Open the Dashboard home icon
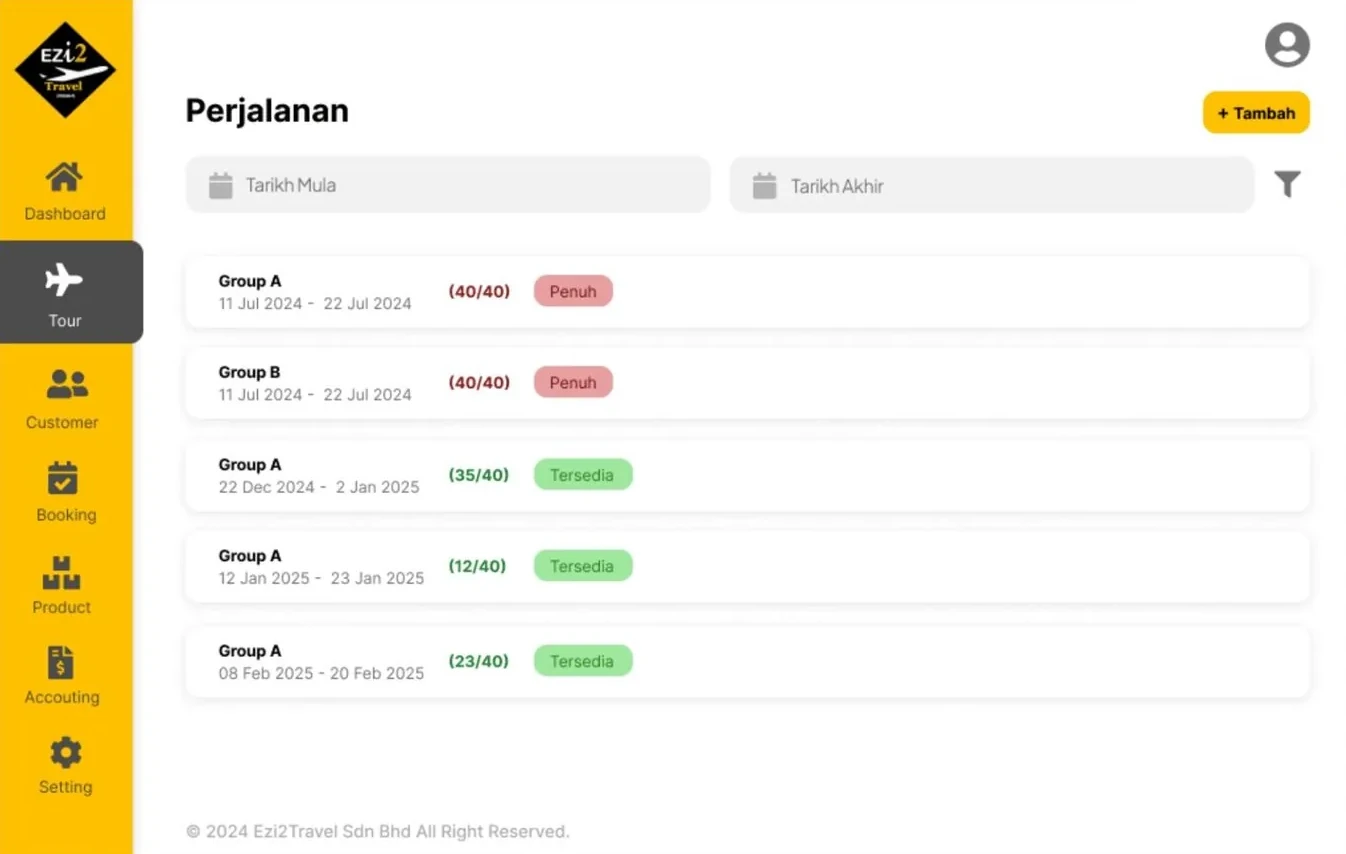1346x854 pixels. click(x=64, y=177)
